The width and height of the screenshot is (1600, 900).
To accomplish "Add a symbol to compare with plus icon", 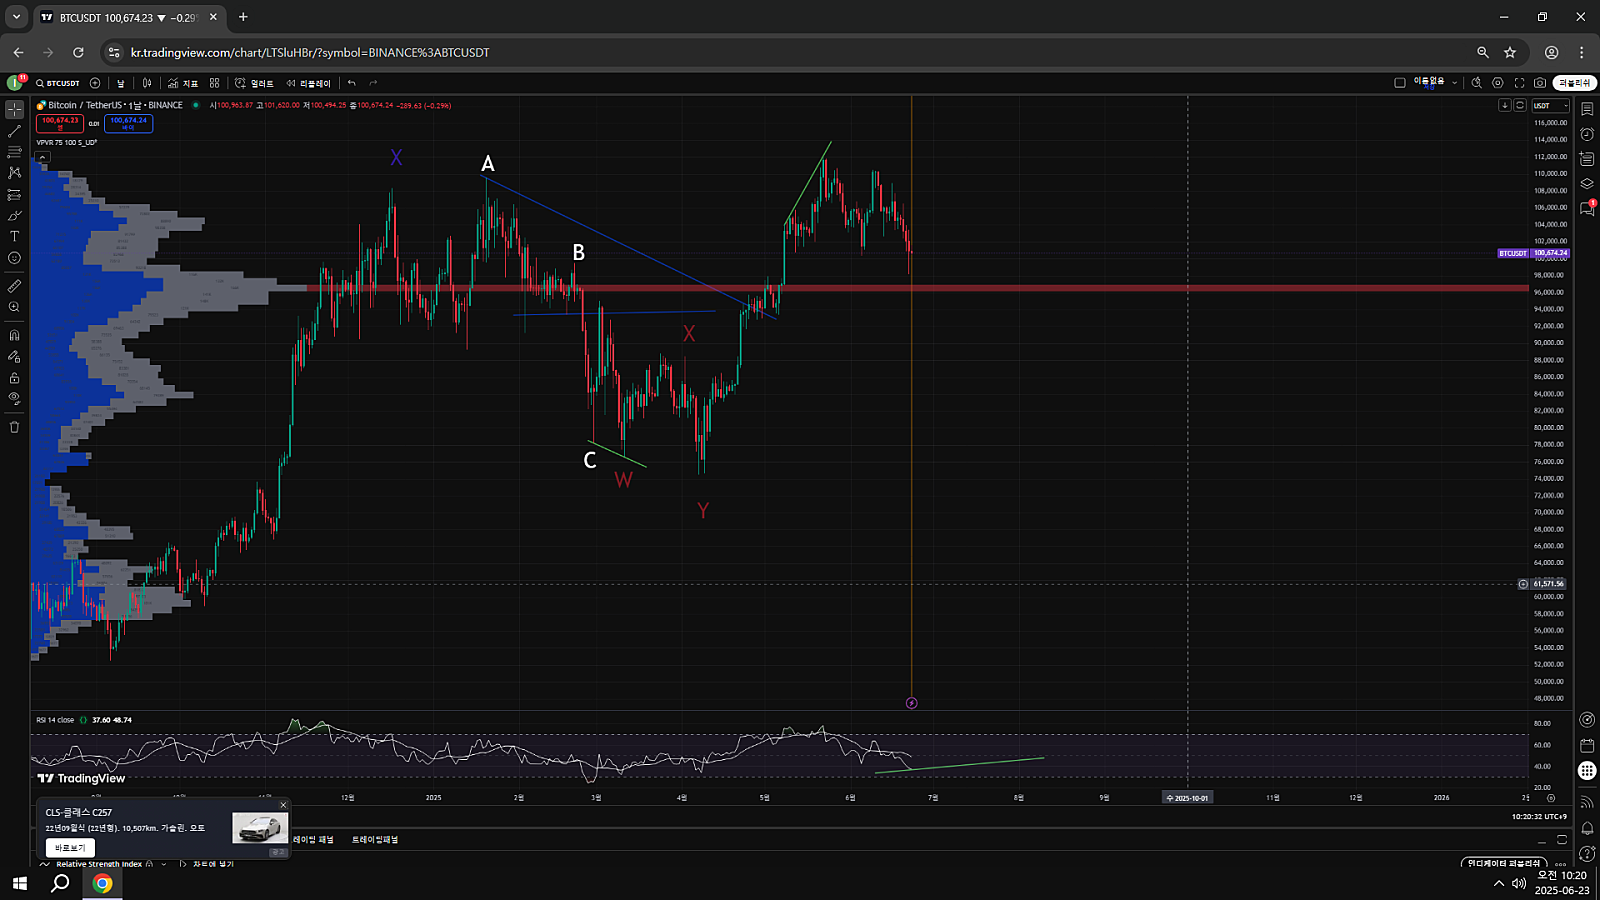I will (x=95, y=83).
